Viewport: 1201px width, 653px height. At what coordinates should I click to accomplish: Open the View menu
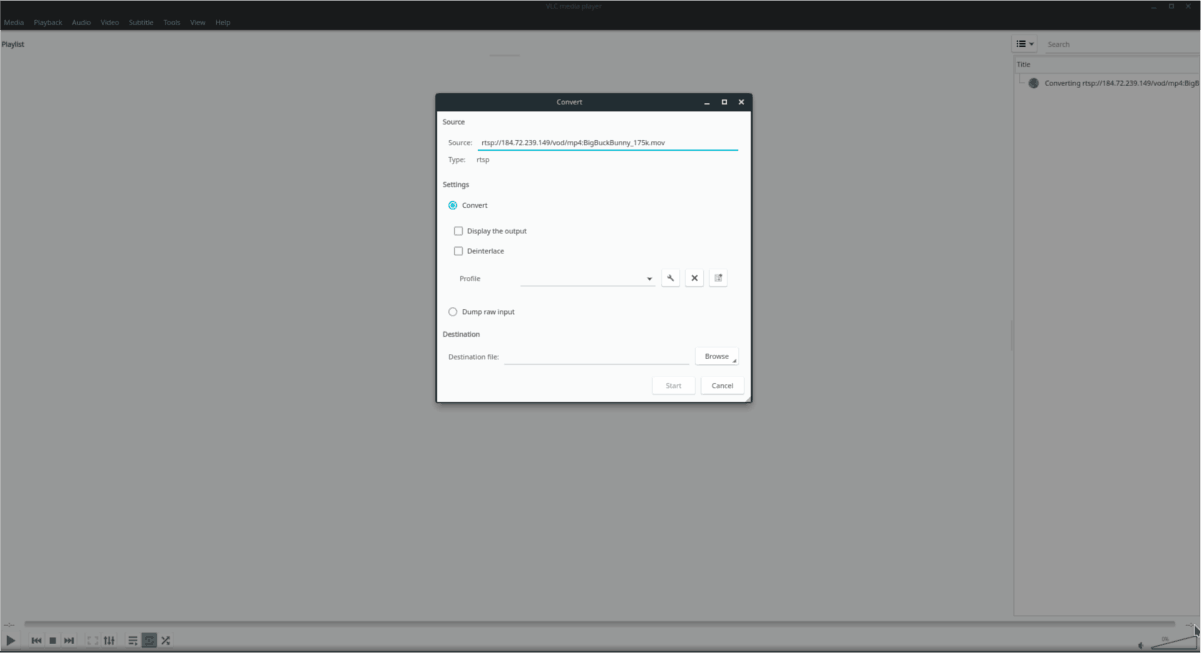point(198,22)
